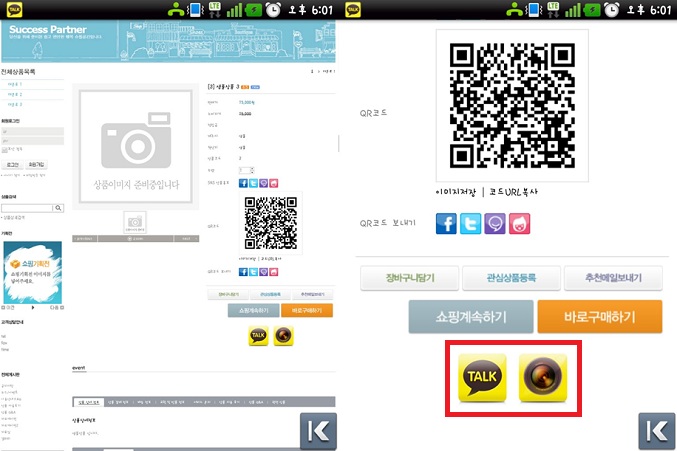Click the 관심상품등록 button on right screen

(x=511, y=278)
